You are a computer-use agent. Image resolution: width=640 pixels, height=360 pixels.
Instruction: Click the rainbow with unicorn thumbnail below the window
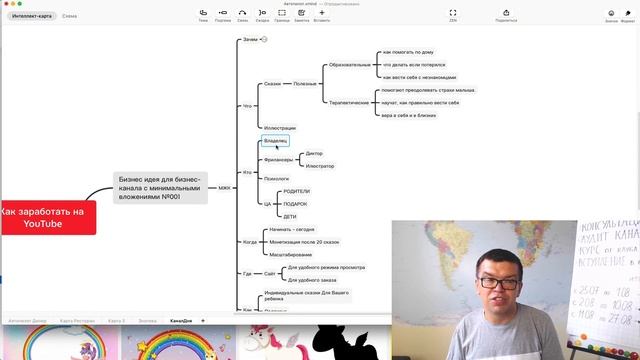pos(60,343)
